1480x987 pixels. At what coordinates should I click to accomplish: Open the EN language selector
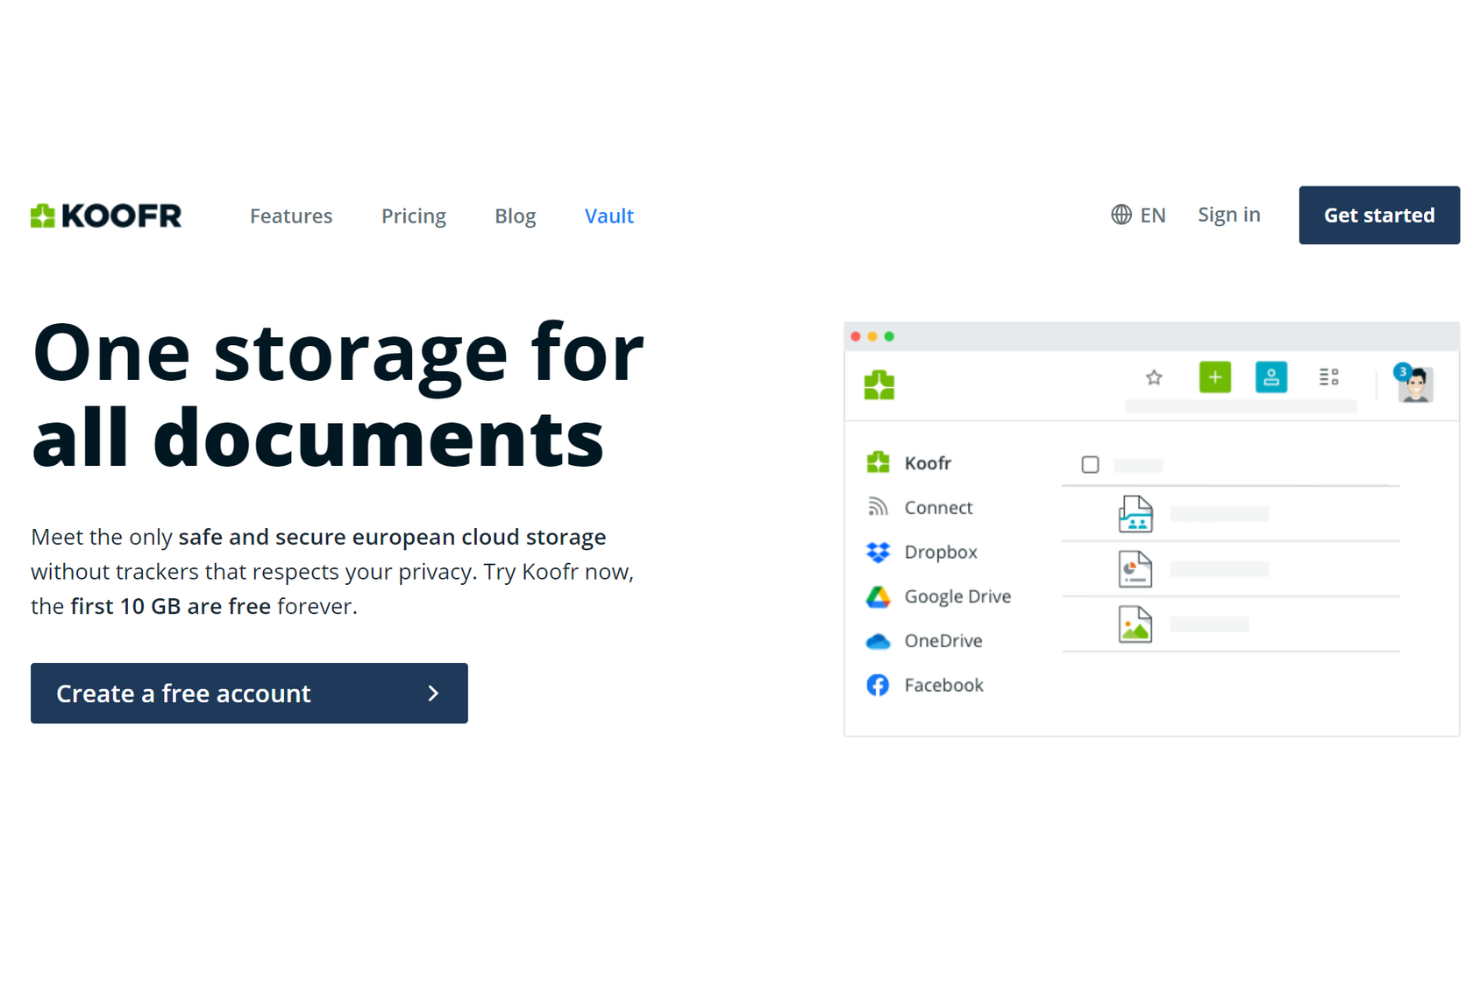(x=1138, y=214)
